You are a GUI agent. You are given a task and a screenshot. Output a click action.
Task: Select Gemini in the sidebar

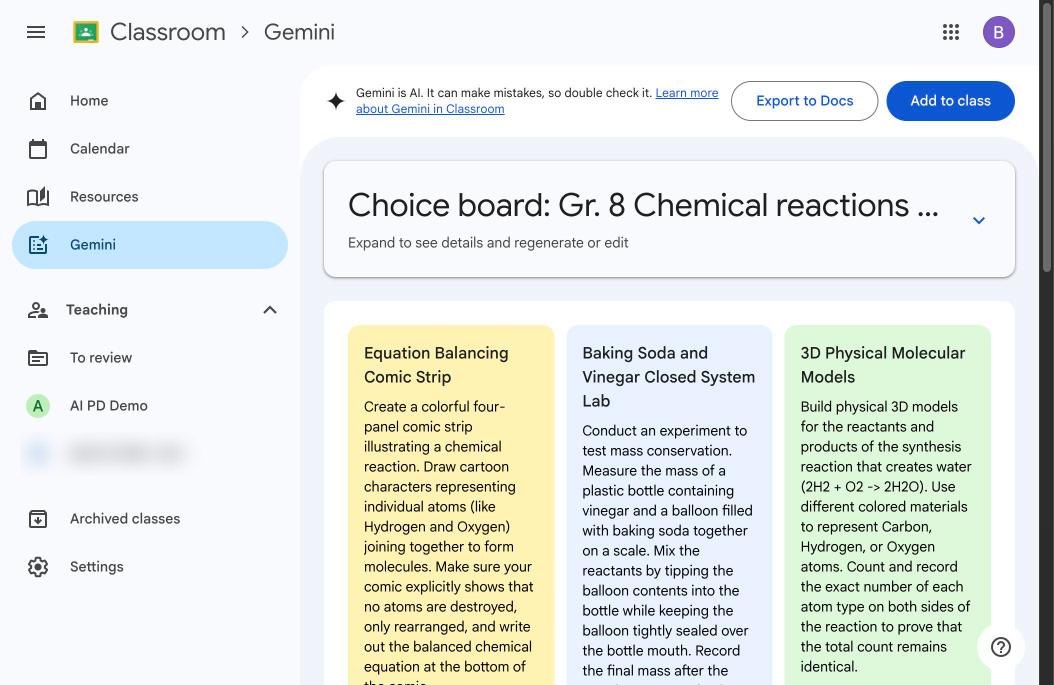click(x=149, y=245)
